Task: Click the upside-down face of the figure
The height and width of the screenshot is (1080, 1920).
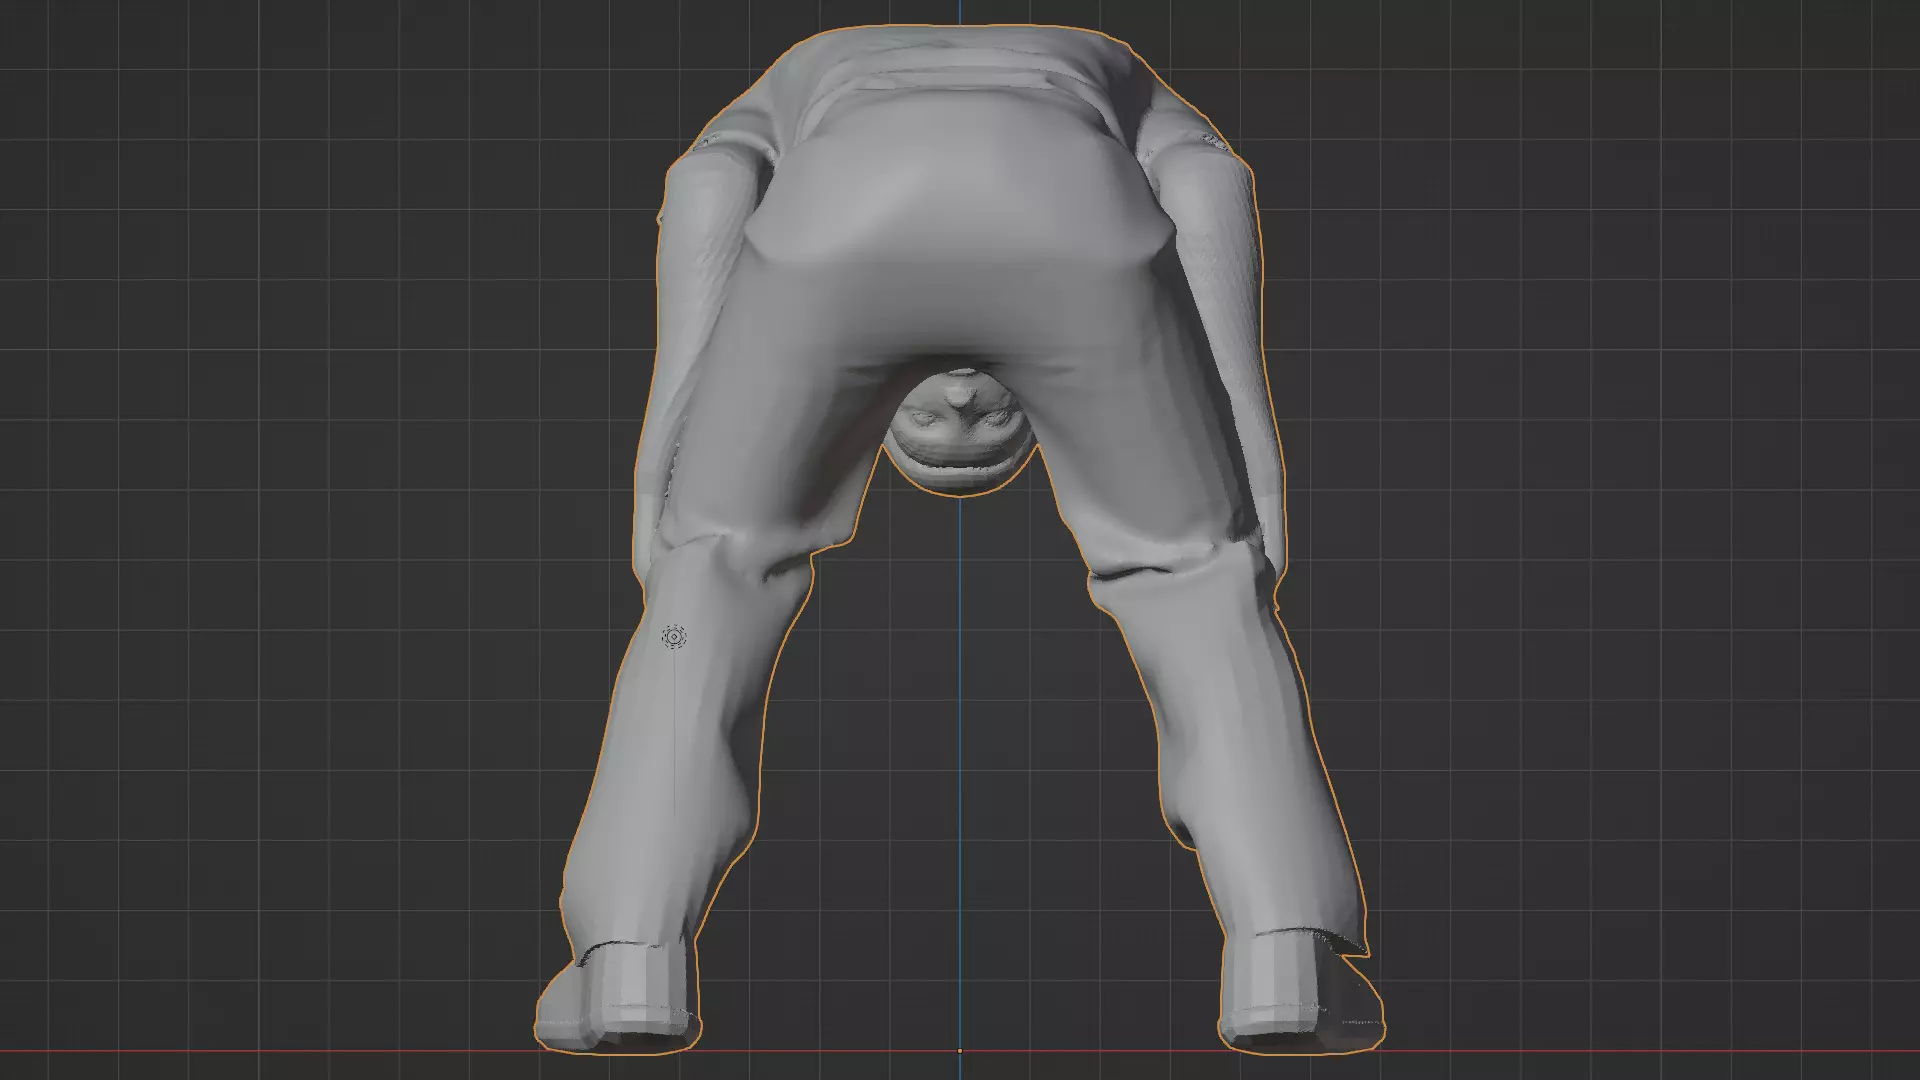Action: (x=958, y=431)
